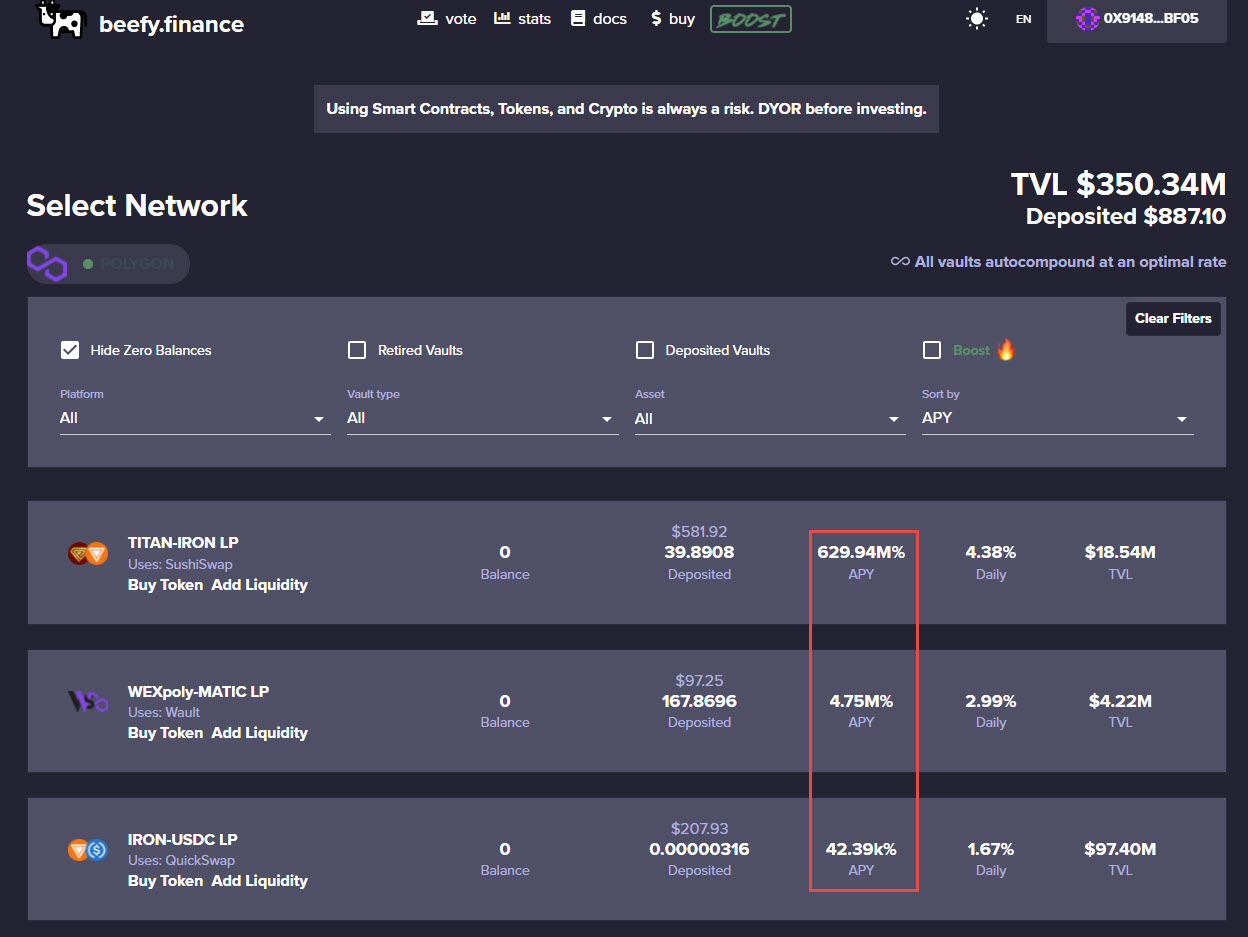Image resolution: width=1248 pixels, height=937 pixels.
Task: Click the Uses: QuickSwap label
Action: point(181,860)
